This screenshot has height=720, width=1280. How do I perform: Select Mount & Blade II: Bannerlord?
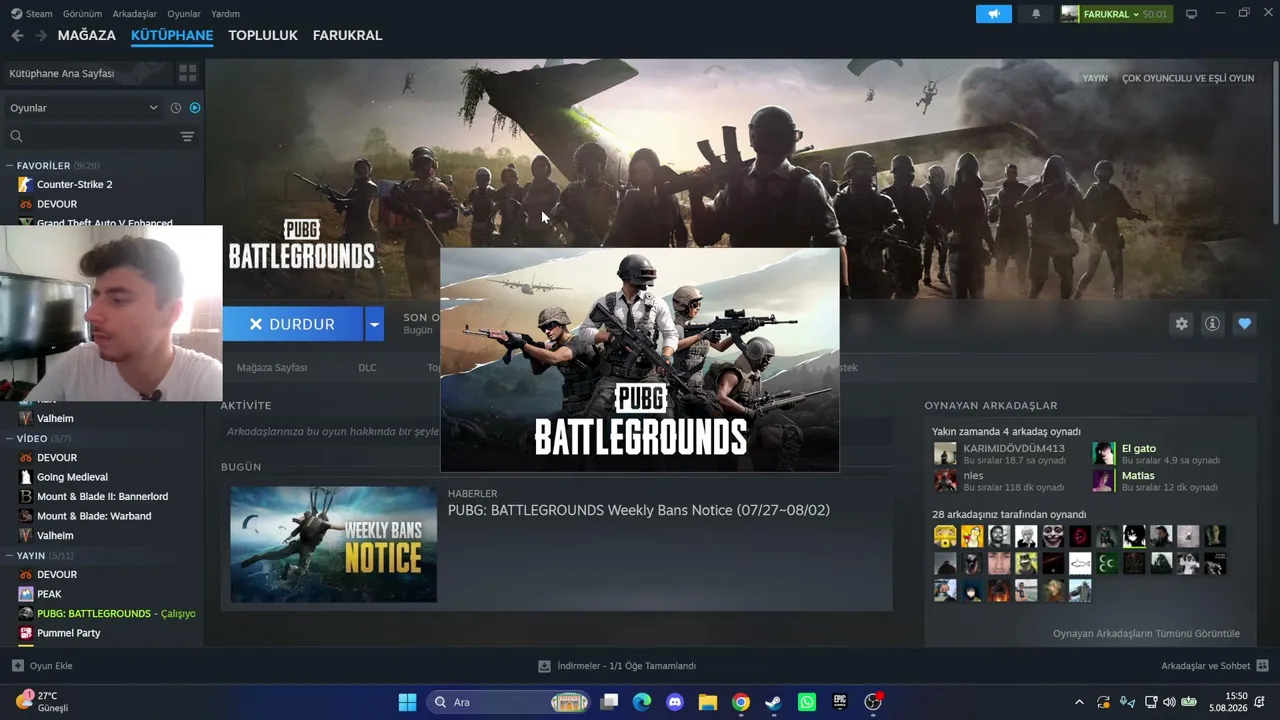102,496
